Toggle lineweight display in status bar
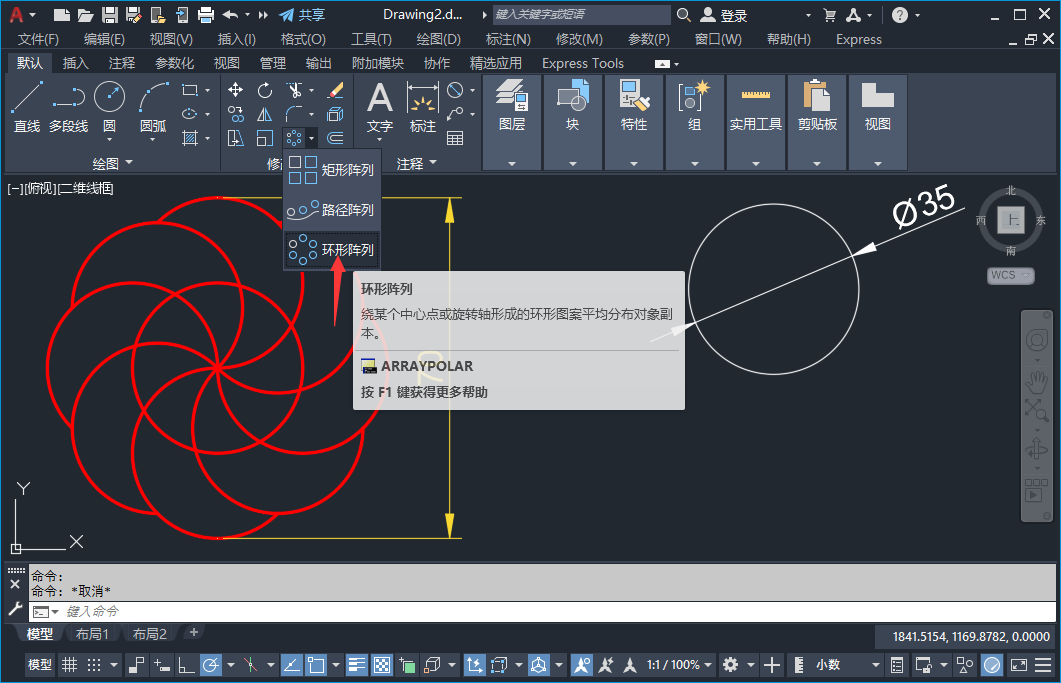This screenshot has height=683, width=1061. tap(357, 665)
